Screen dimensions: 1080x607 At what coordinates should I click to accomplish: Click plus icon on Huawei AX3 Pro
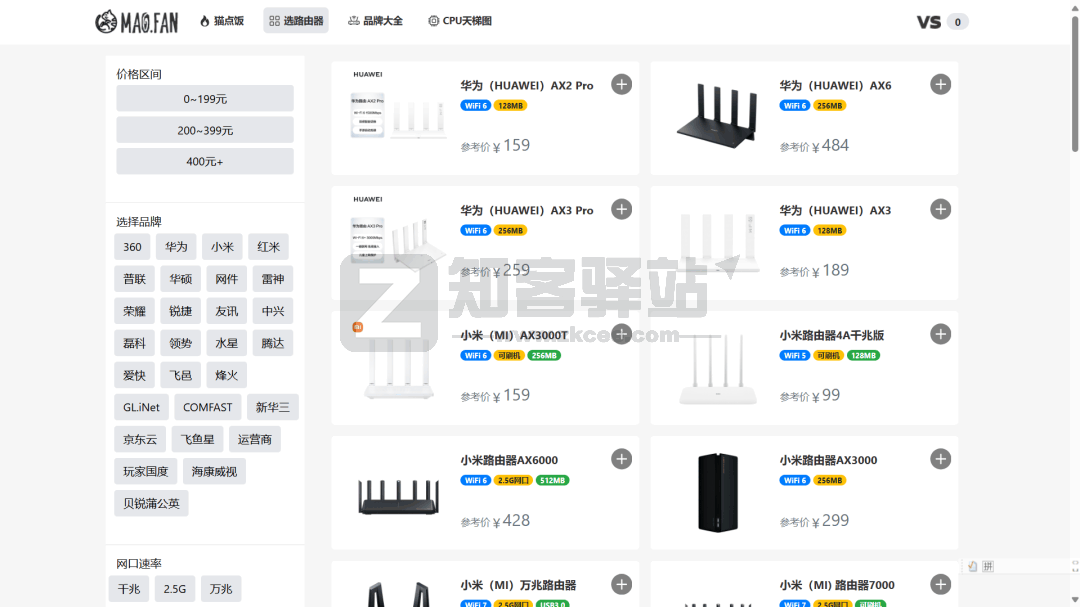point(621,209)
